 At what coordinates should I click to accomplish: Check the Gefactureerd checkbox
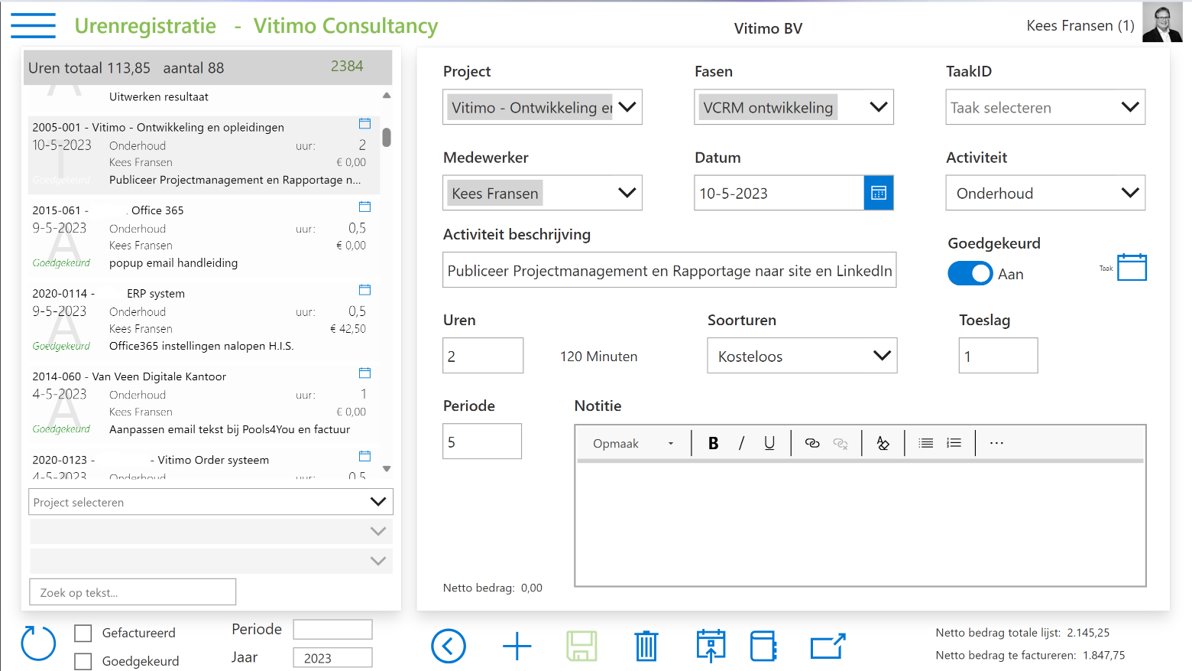(x=84, y=633)
